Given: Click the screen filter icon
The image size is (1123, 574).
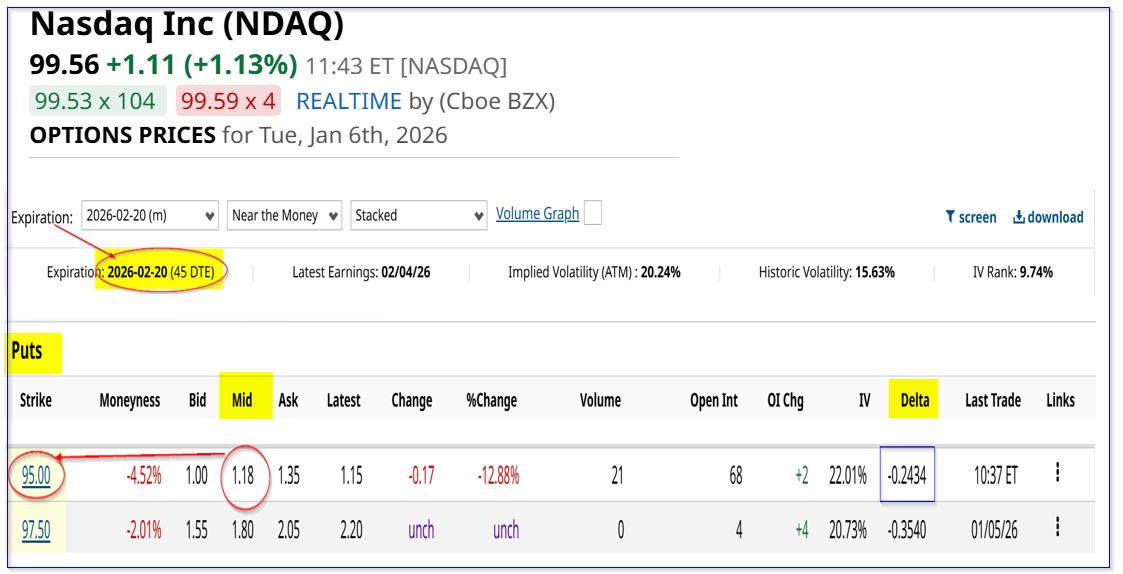Looking at the screenshot, I should click(970, 217).
